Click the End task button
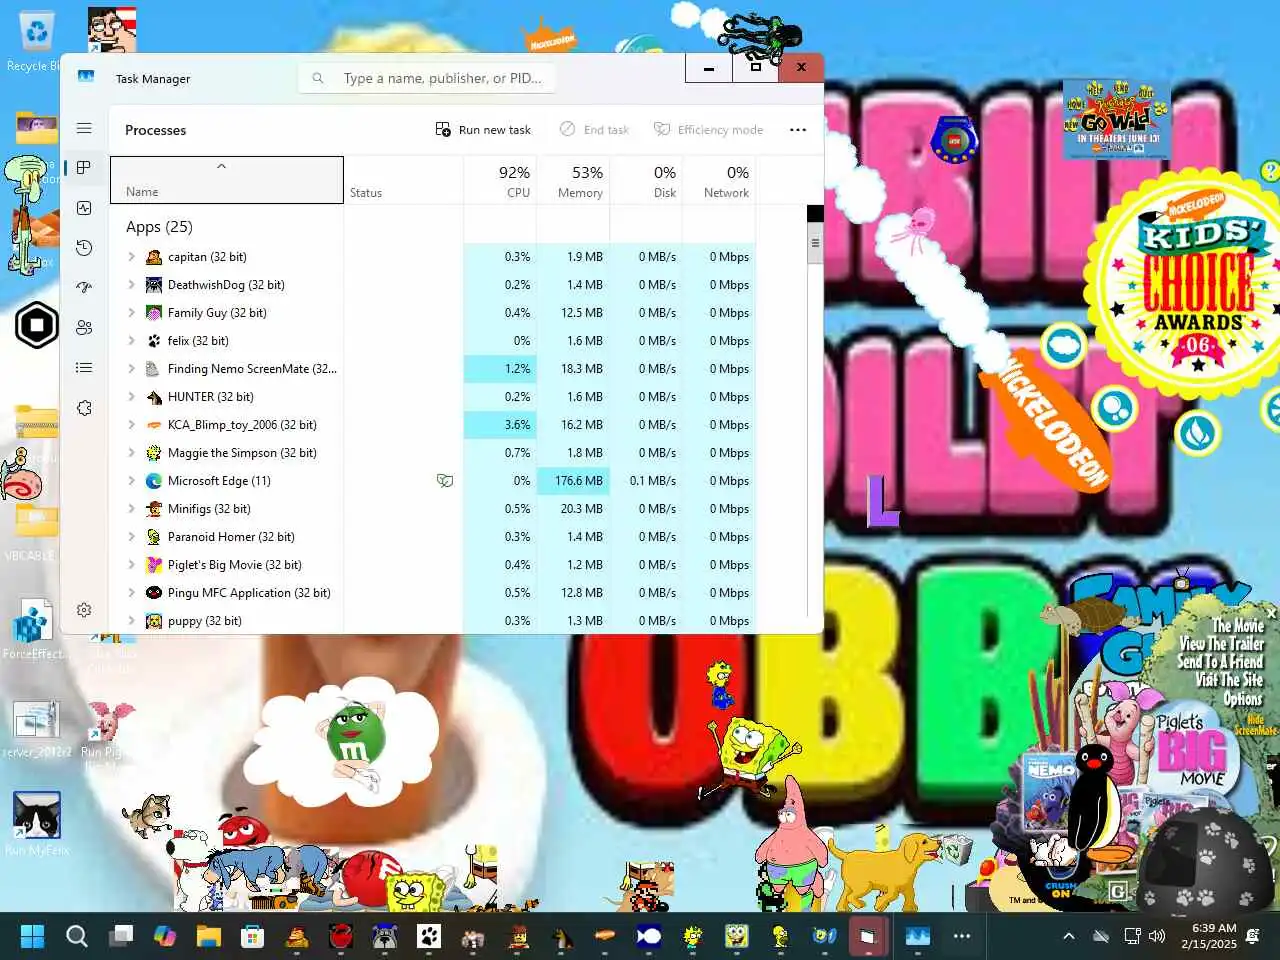This screenshot has width=1280, height=960. point(594,130)
